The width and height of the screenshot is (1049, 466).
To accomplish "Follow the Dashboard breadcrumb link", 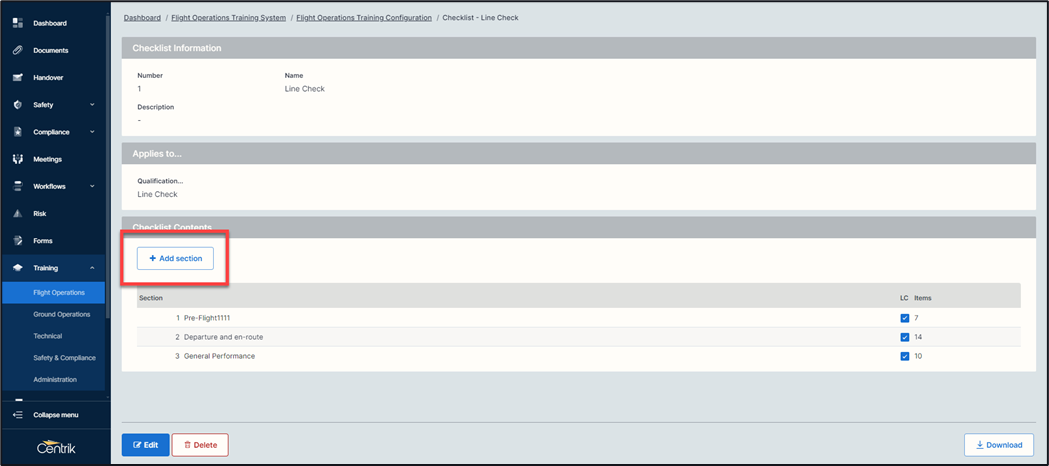I will (142, 18).
